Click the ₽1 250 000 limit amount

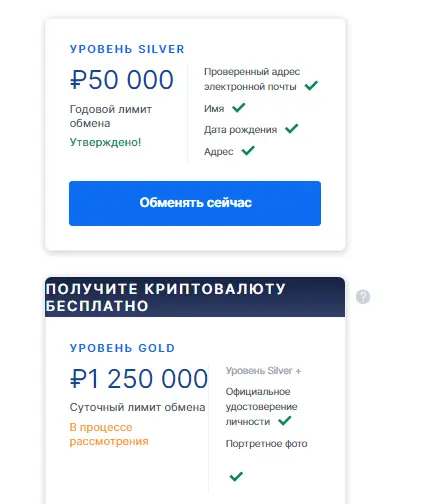coord(139,379)
